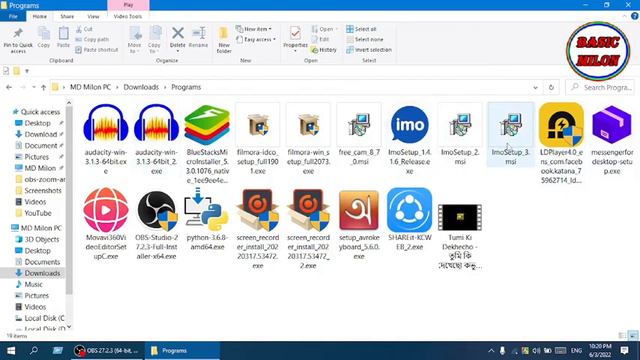Open the File menu tab
640x360 pixels.
click(13, 16)
